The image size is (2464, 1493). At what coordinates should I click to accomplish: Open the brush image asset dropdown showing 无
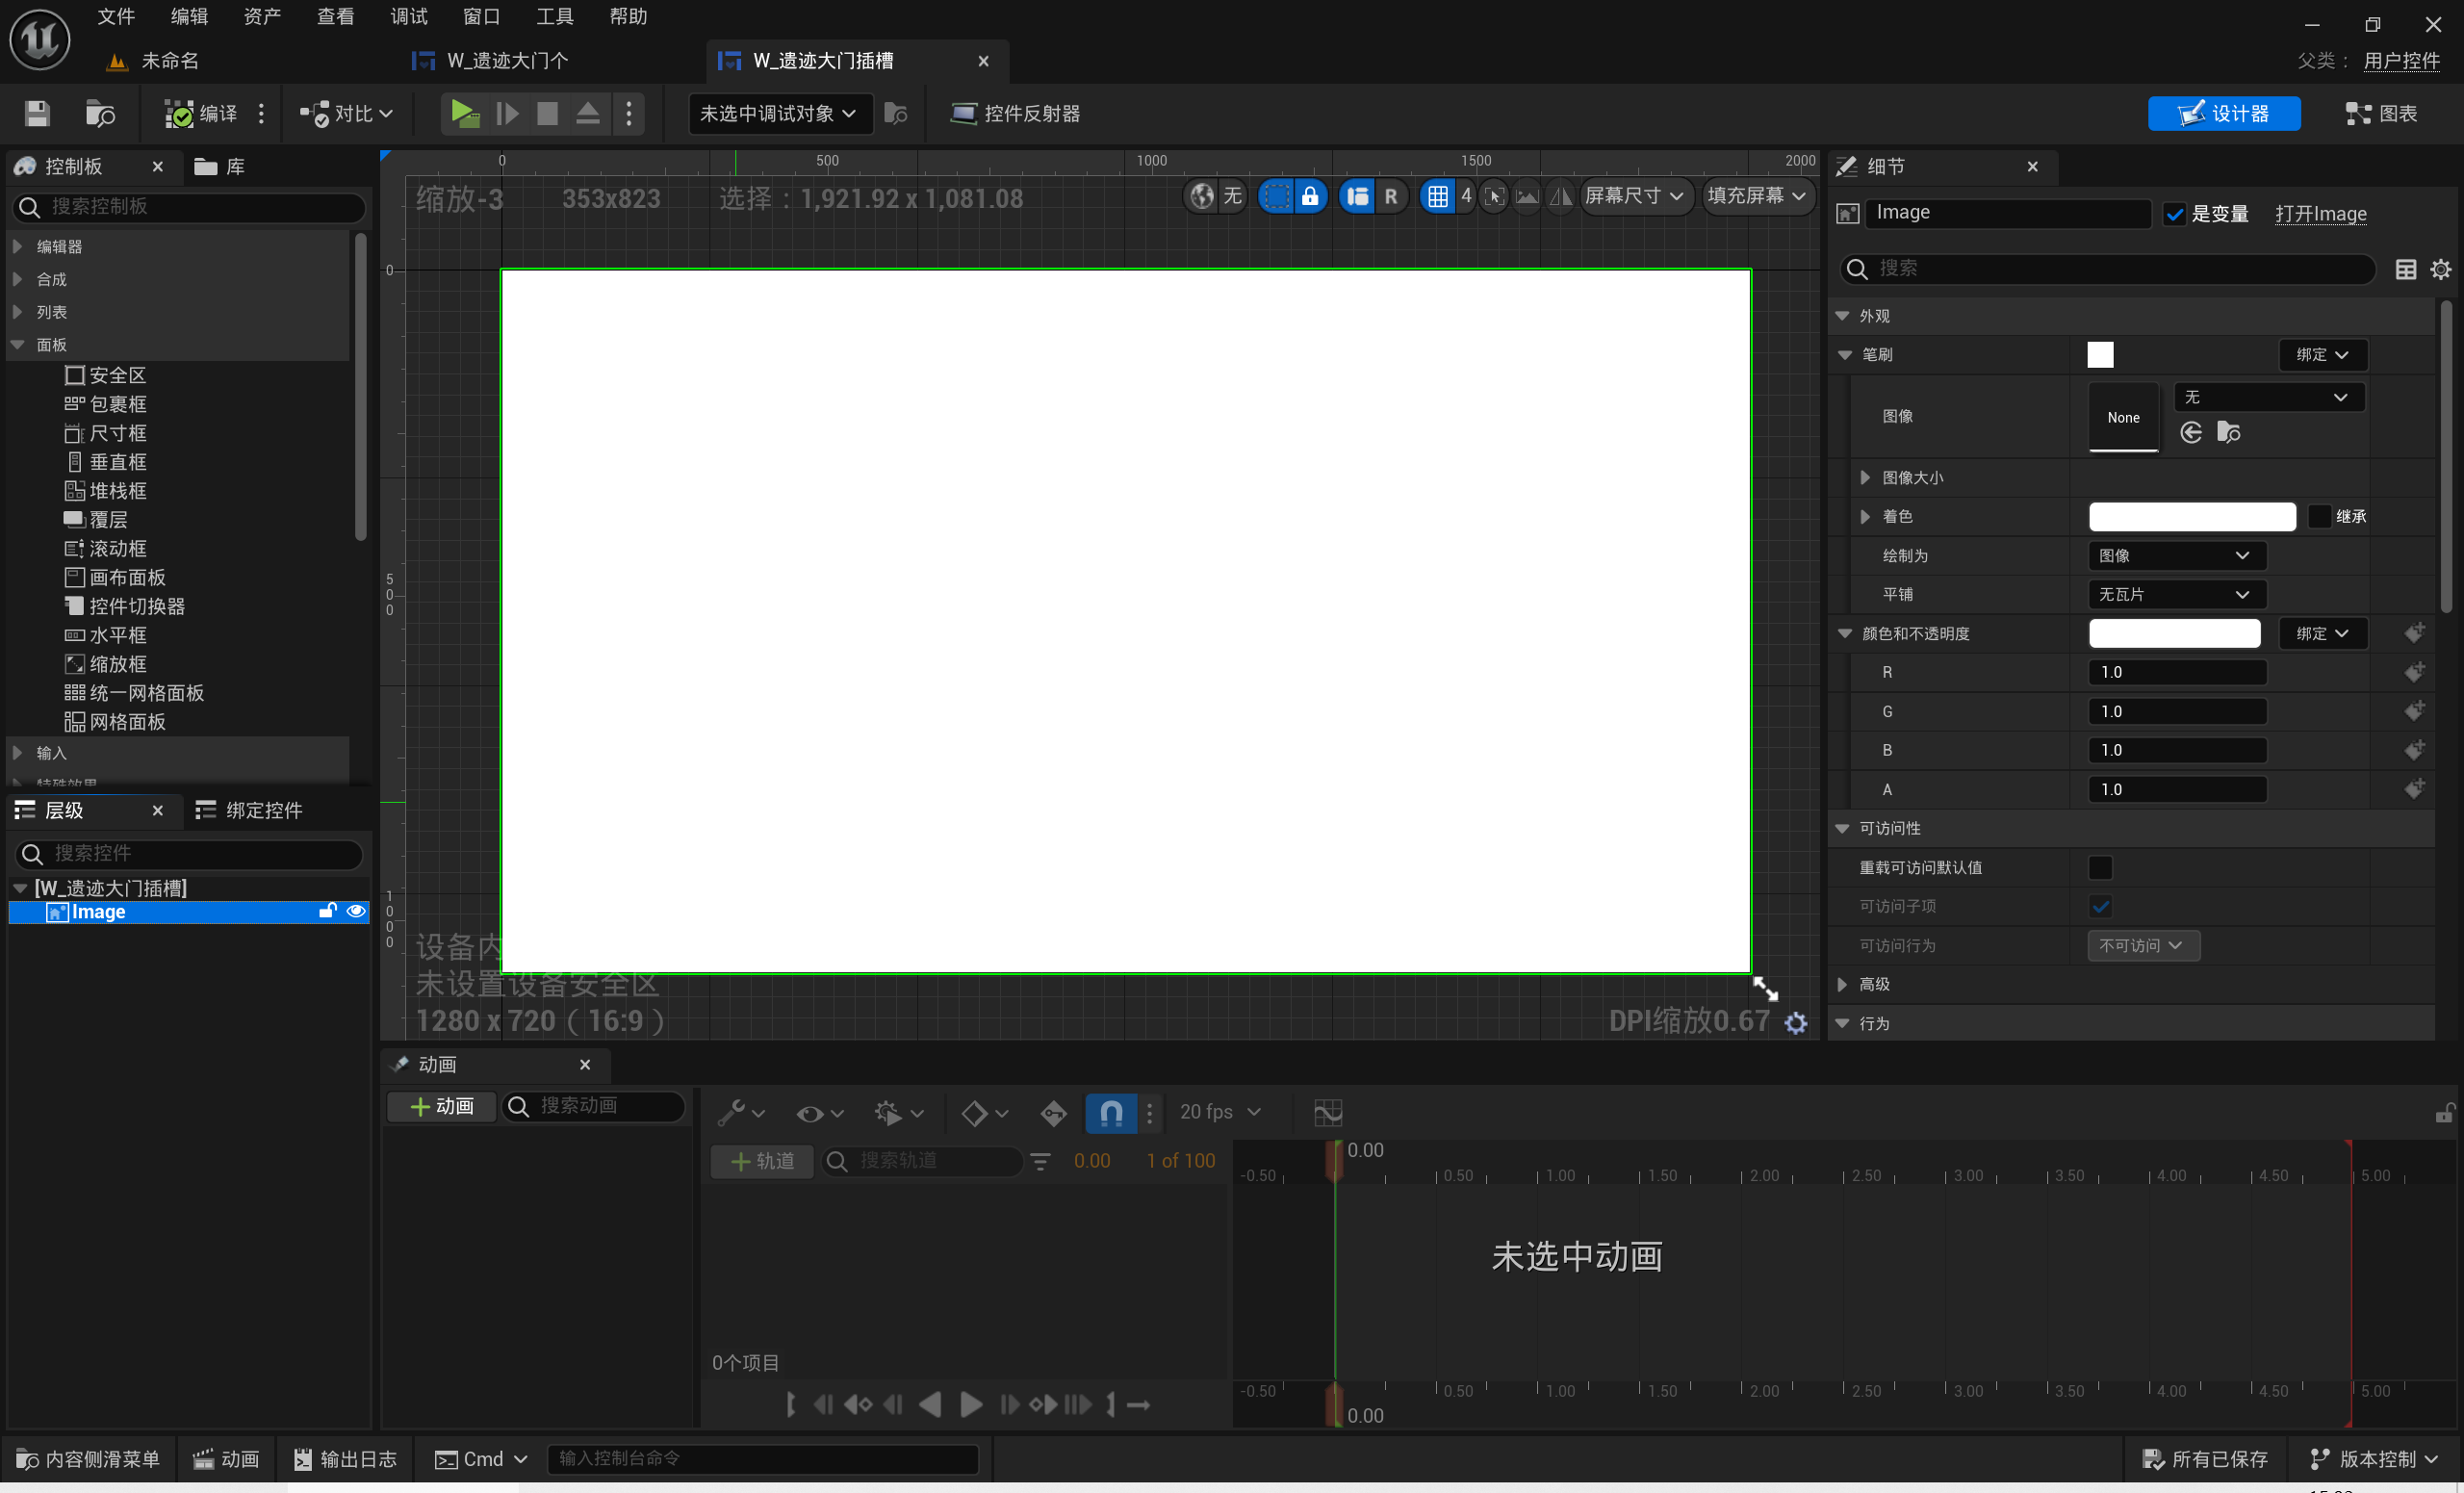2268,397
